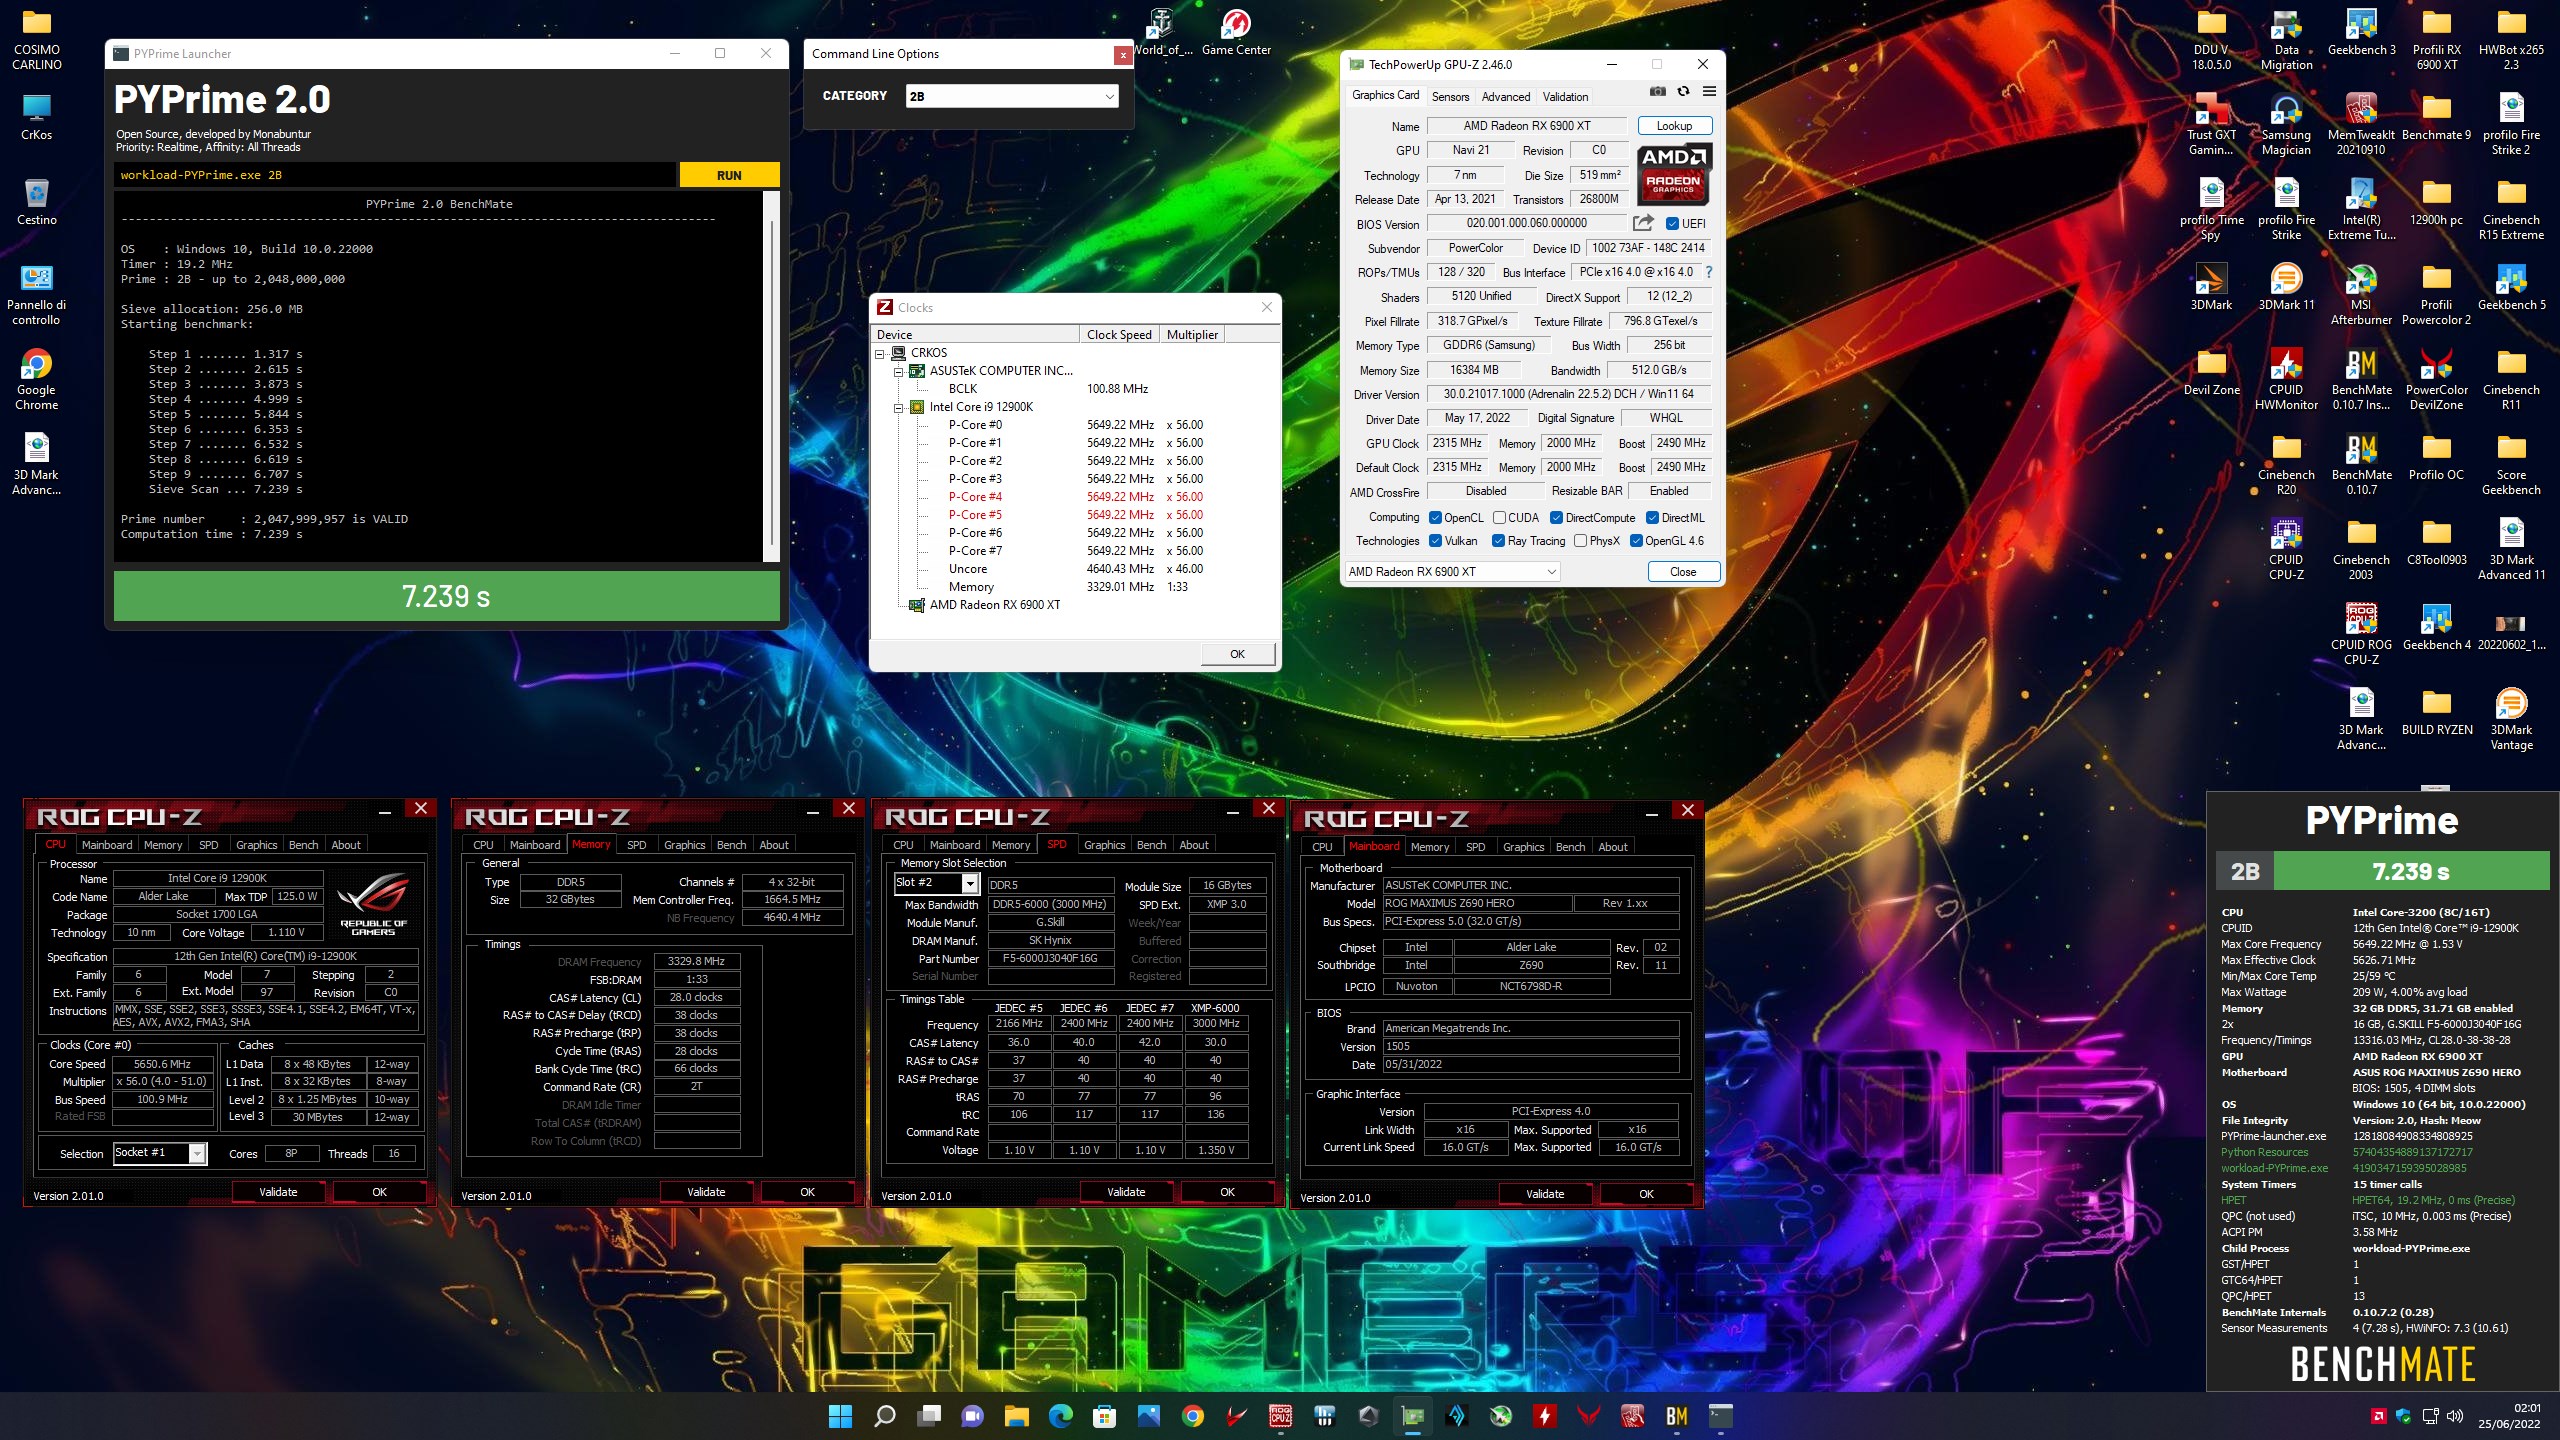Collapse the CRKOS tree node in Clocks
Viewport: 2560px width, 1440px height.
[x=880, y=353]
